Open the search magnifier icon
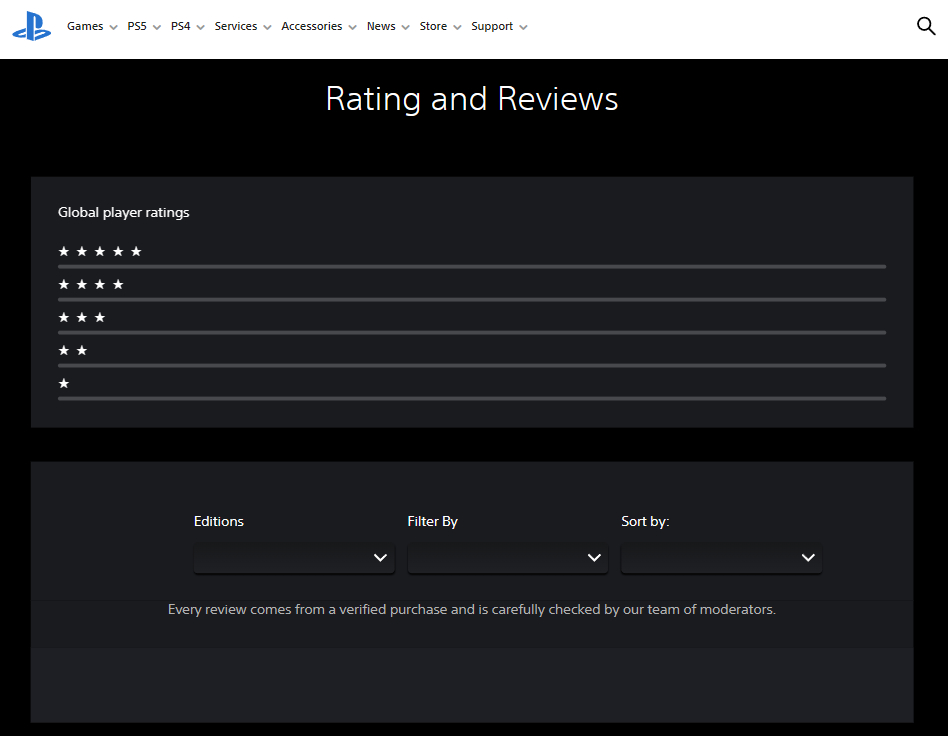 tap(926, 26)
